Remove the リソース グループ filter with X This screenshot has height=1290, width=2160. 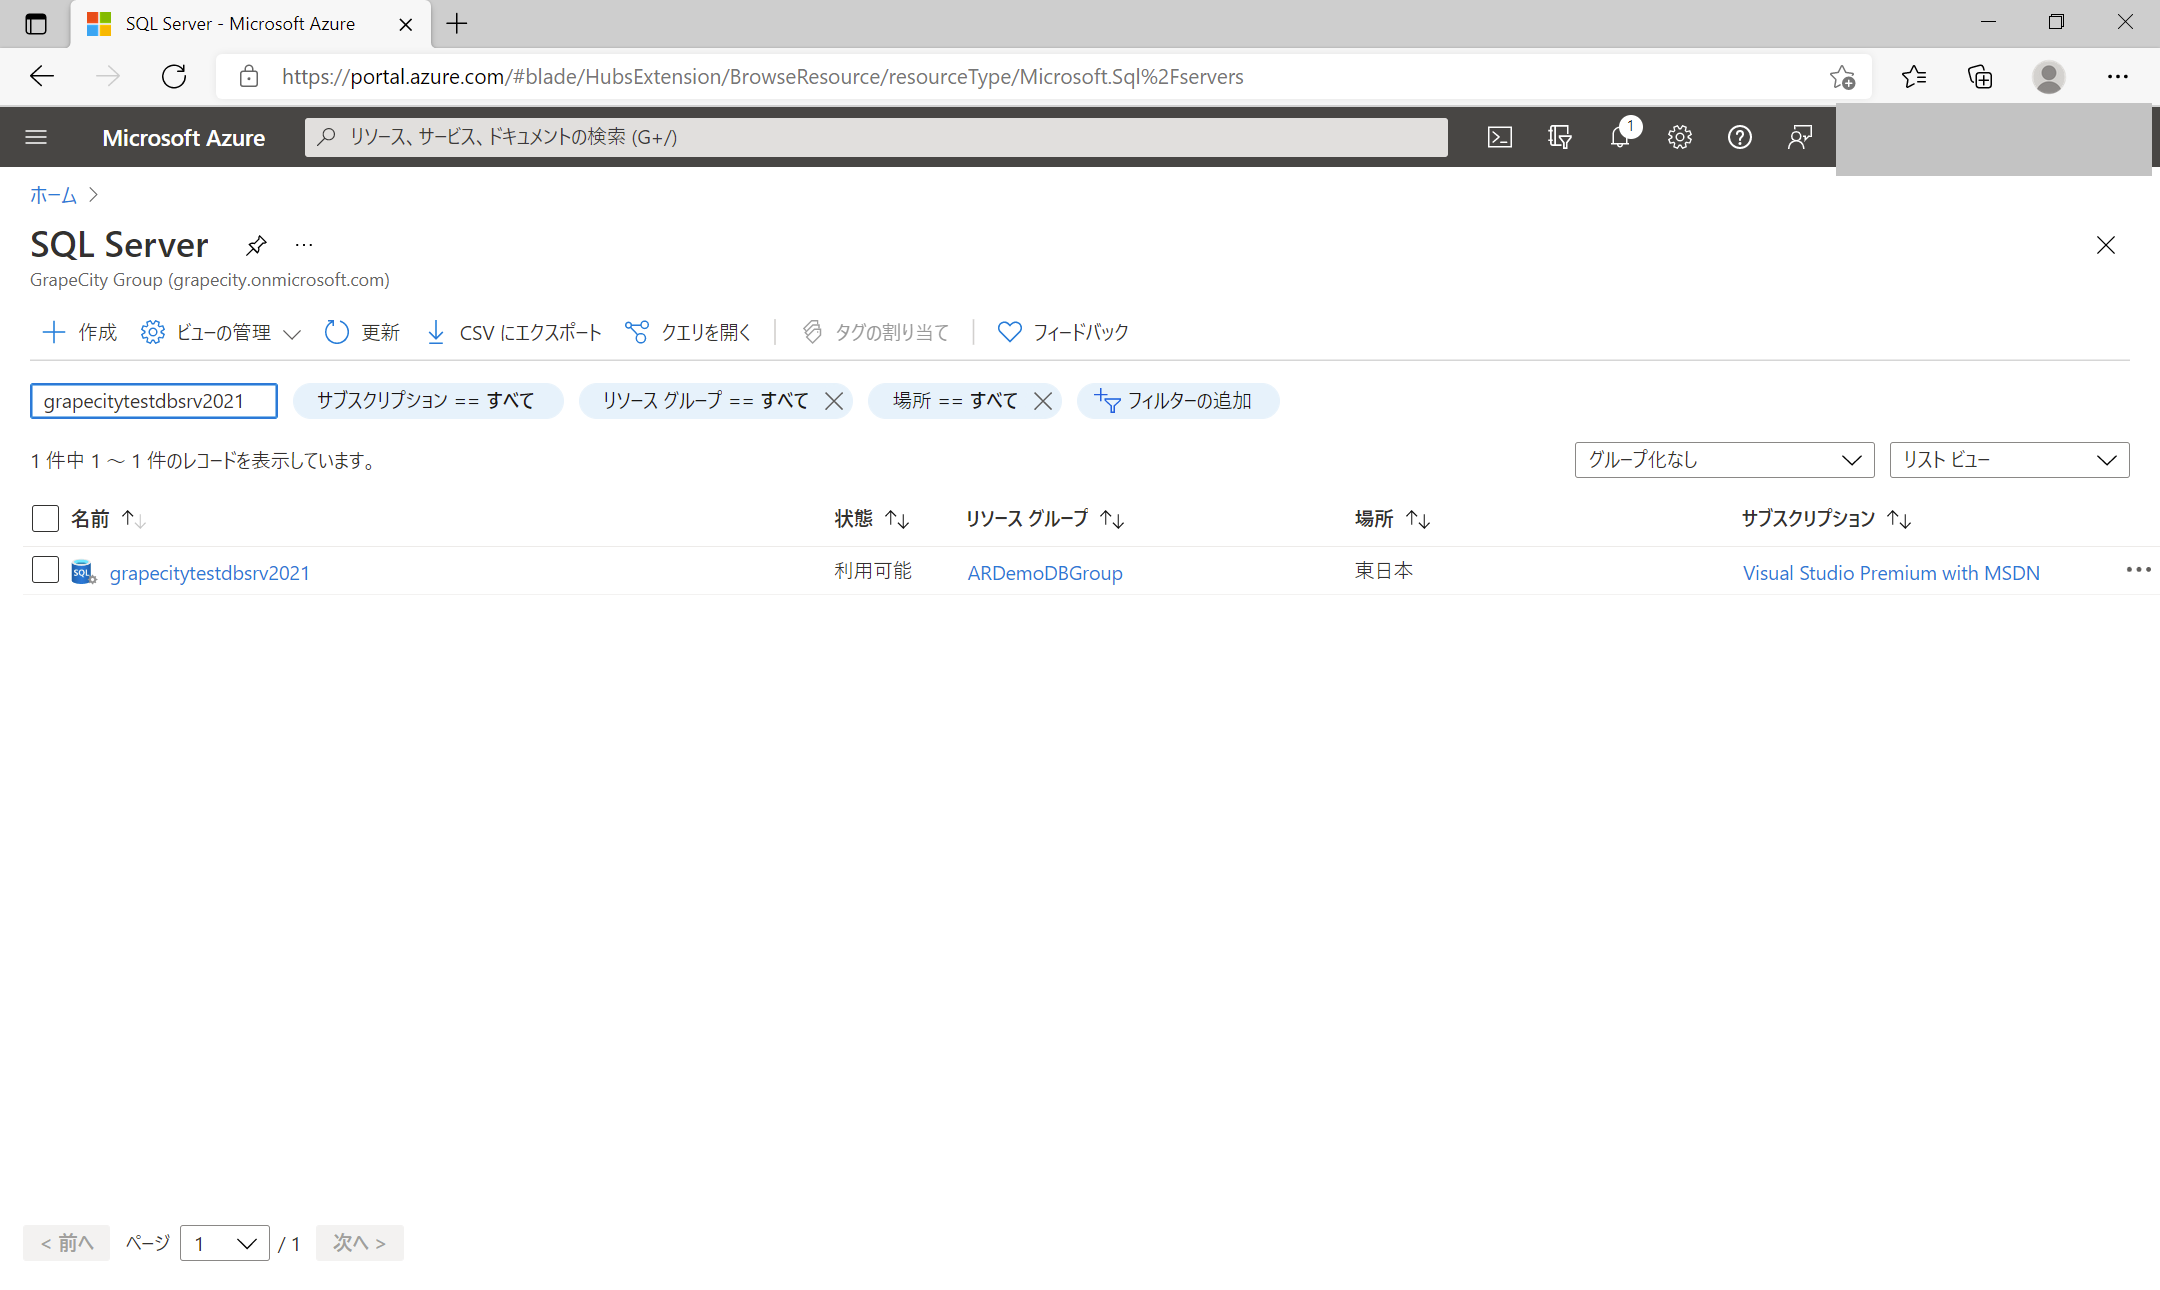(x=834, y=401)
